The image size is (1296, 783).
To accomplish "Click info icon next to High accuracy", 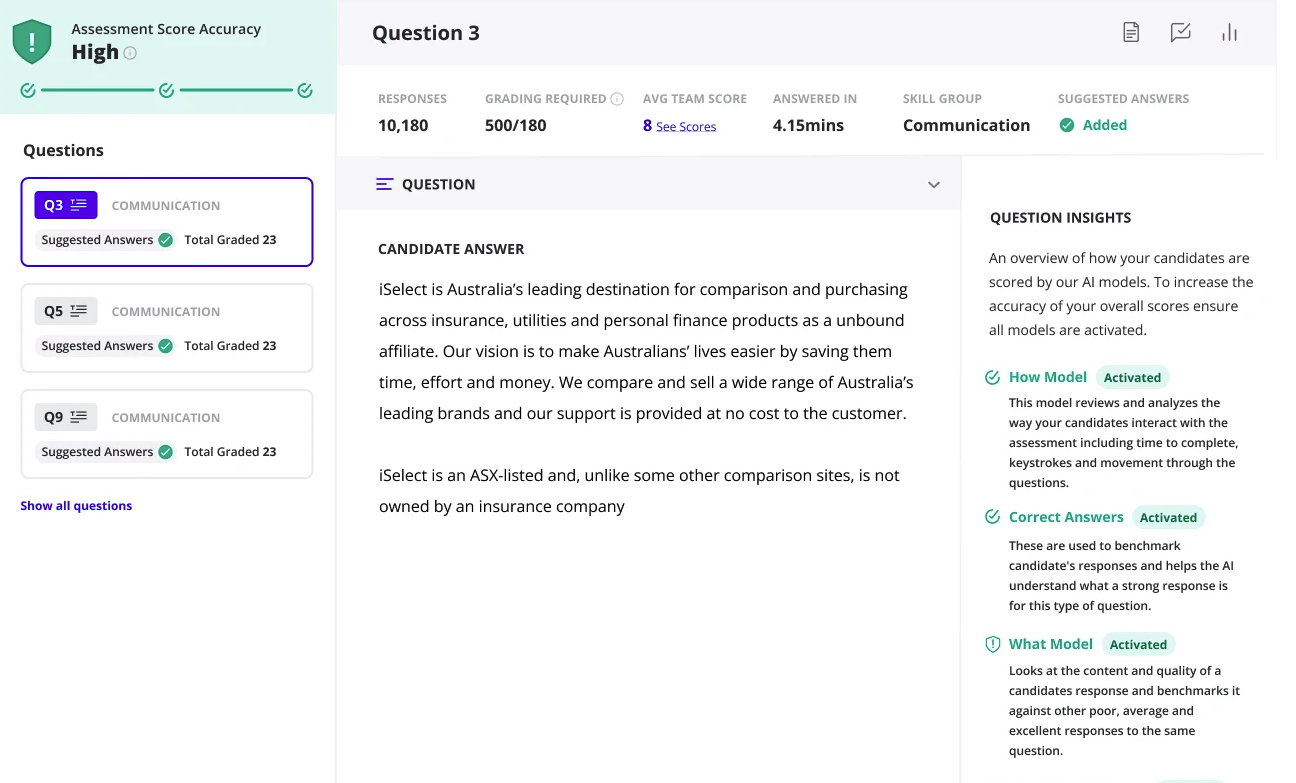I will tap(130, 53).
